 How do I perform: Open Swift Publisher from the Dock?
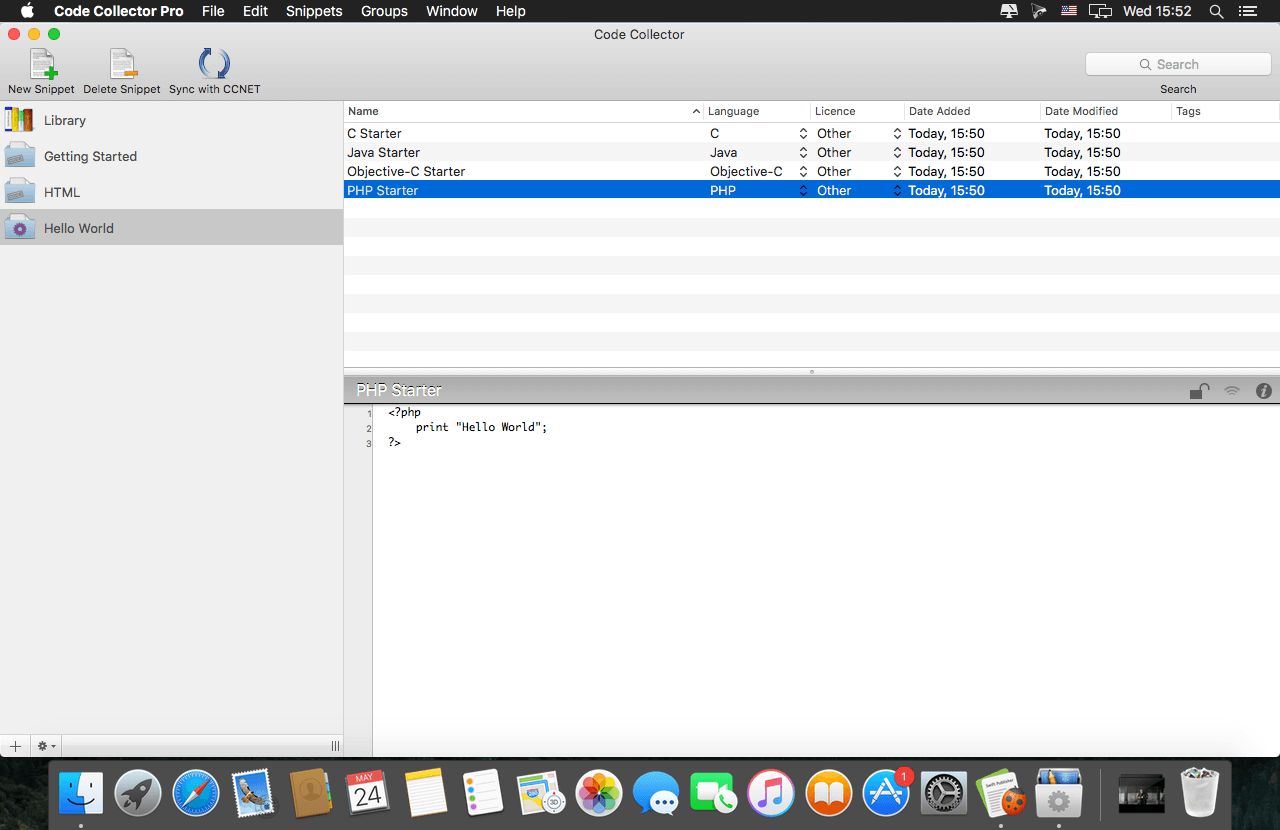pyautogui.click(x=1001, y=794)
